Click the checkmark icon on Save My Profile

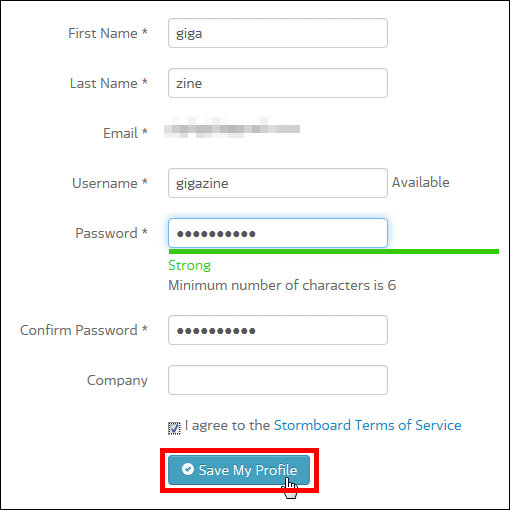188,469
